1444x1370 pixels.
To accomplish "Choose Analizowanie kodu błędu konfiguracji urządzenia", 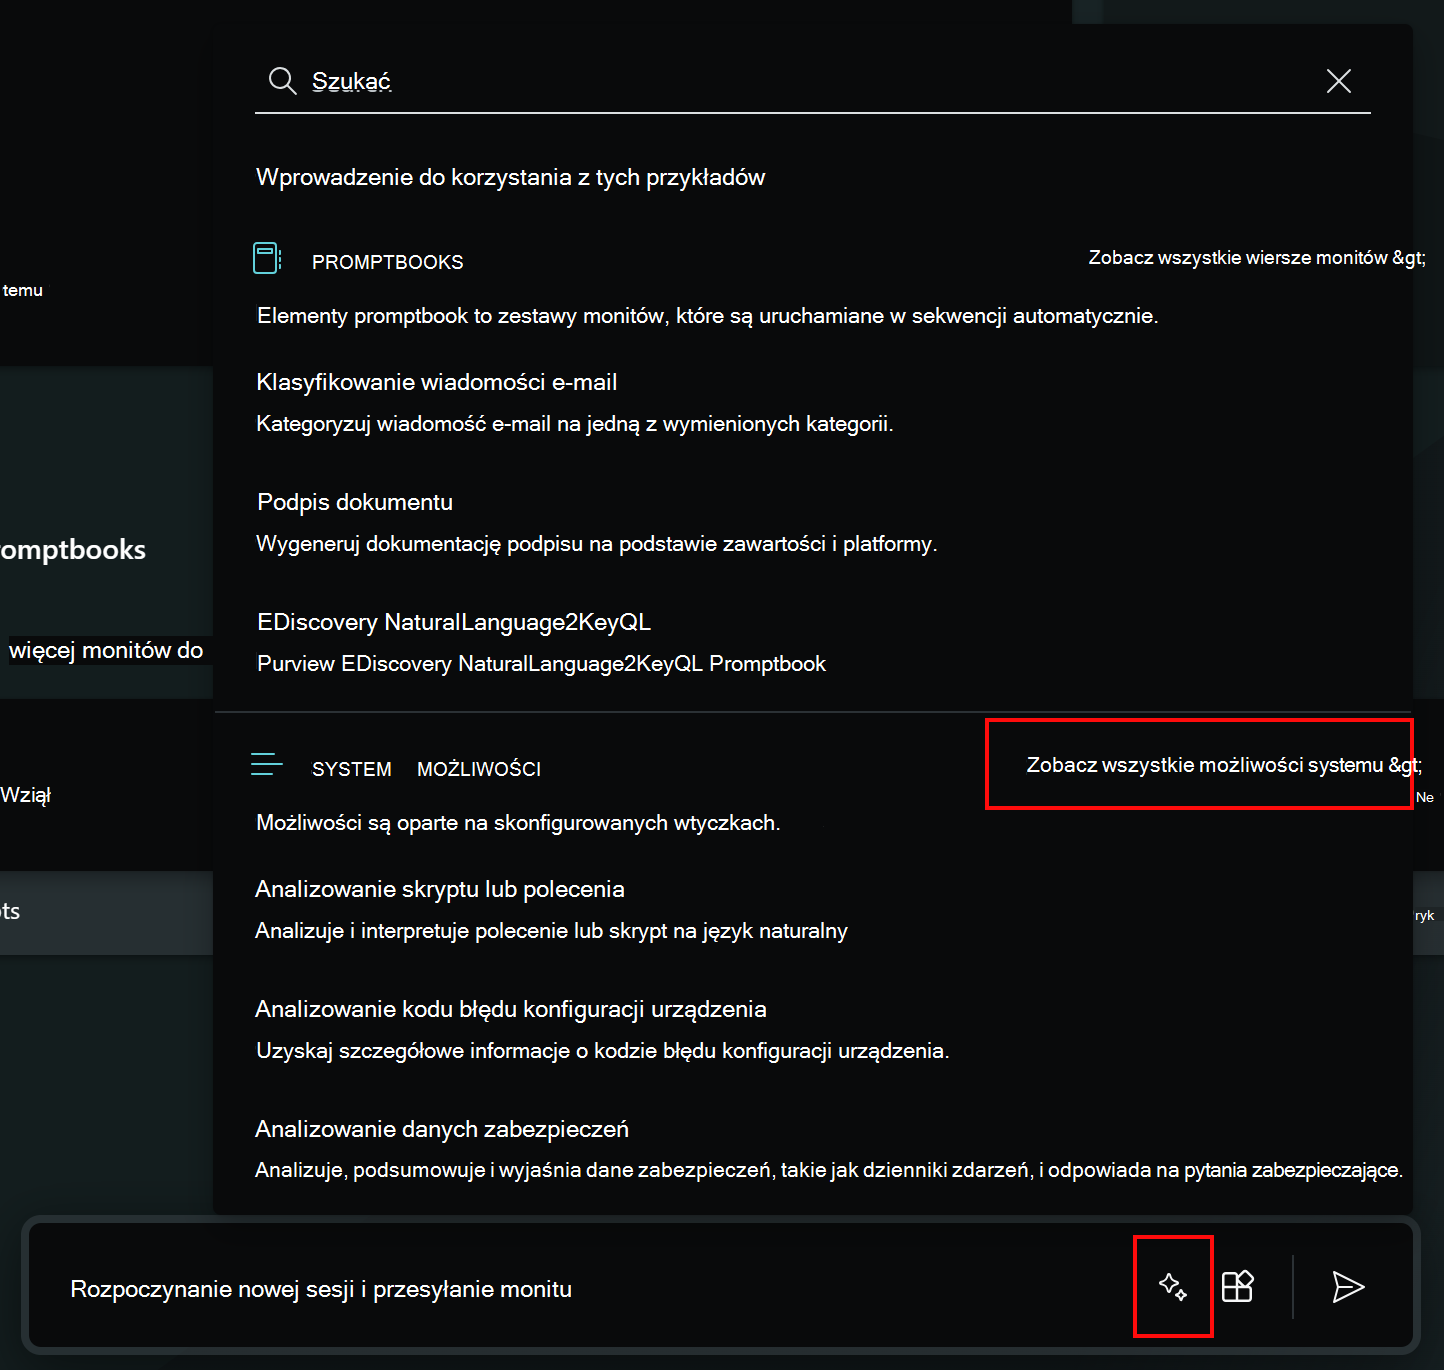I will (x=511, y=1009).
